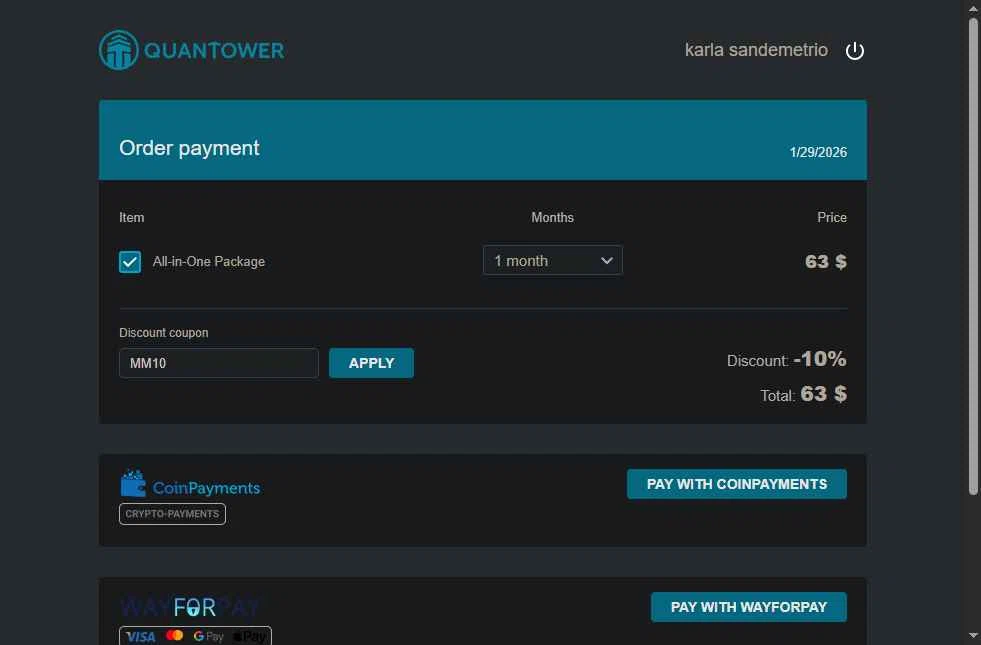Click the page vertical scrollbar thumb
Screen dimensions: 981x645
click(x=973, y=256)
